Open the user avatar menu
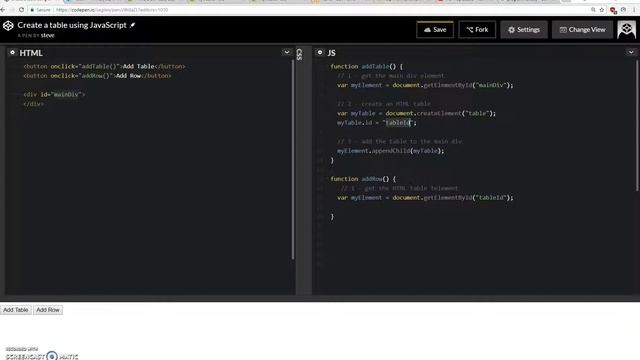Image resolution: width=640 pixels, height=360 pixels. [x=627, y=29]
